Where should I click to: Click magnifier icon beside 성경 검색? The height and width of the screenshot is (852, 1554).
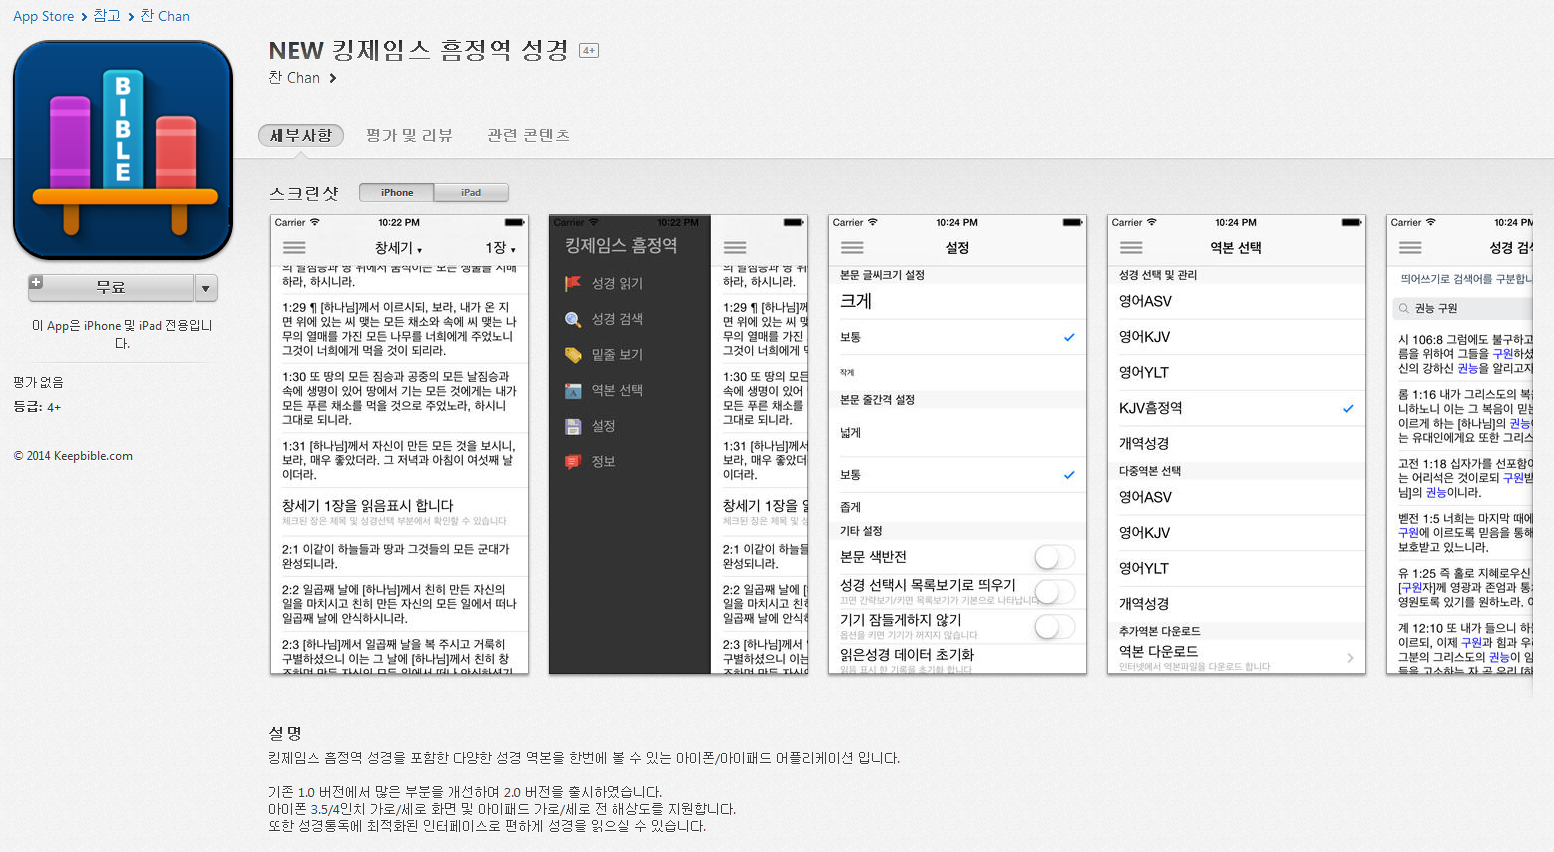click(x=573, y=319)
